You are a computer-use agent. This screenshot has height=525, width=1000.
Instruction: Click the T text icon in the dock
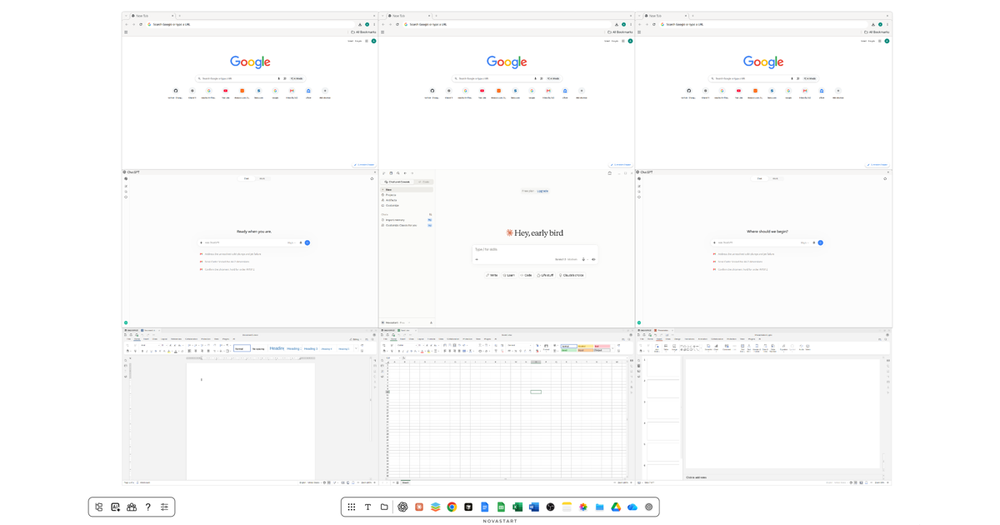point(368,507)
